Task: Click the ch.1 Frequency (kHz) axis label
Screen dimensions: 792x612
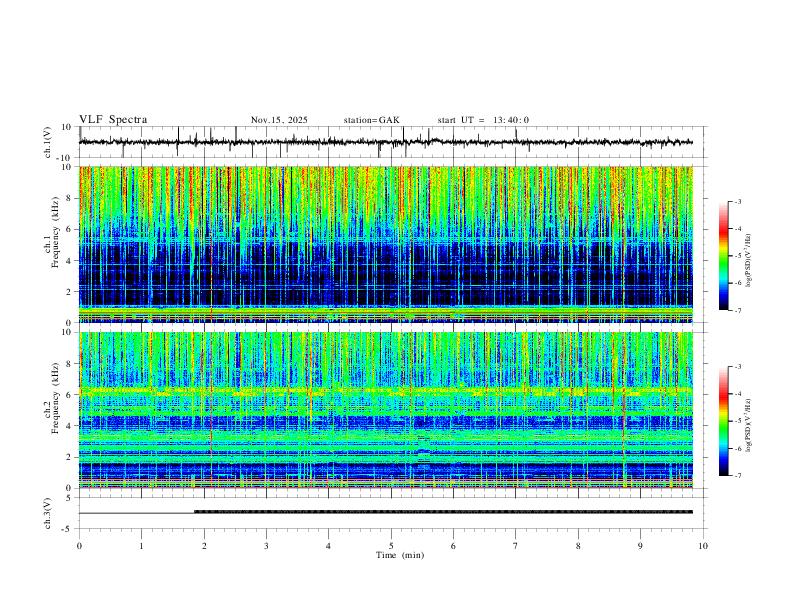Action: click(x=52, y=232)
